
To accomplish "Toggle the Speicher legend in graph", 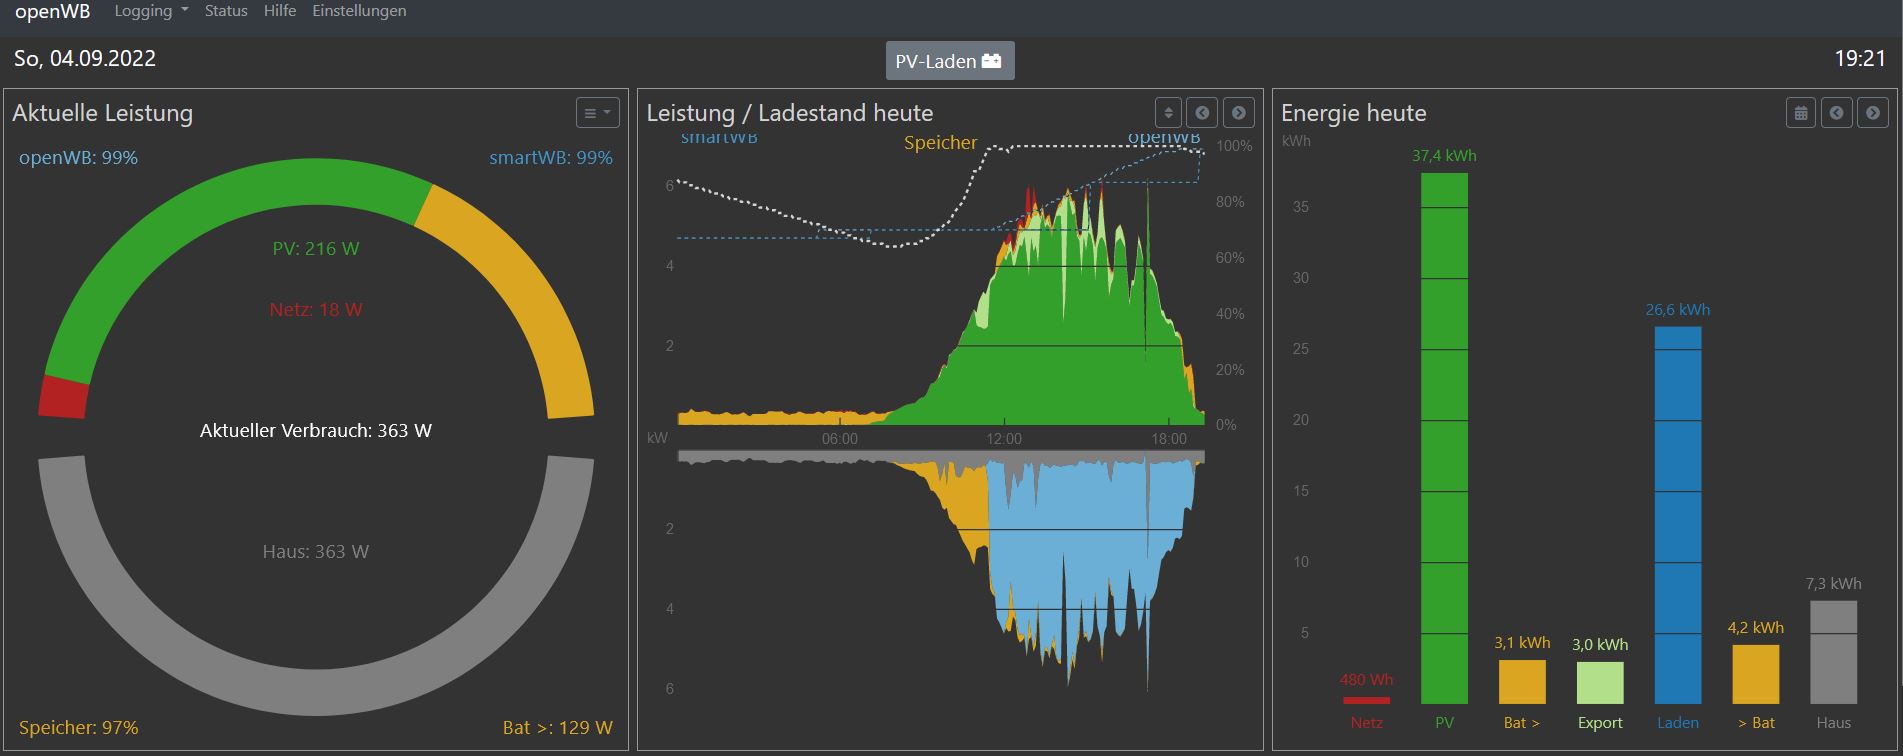I will [x=940, y=143].
